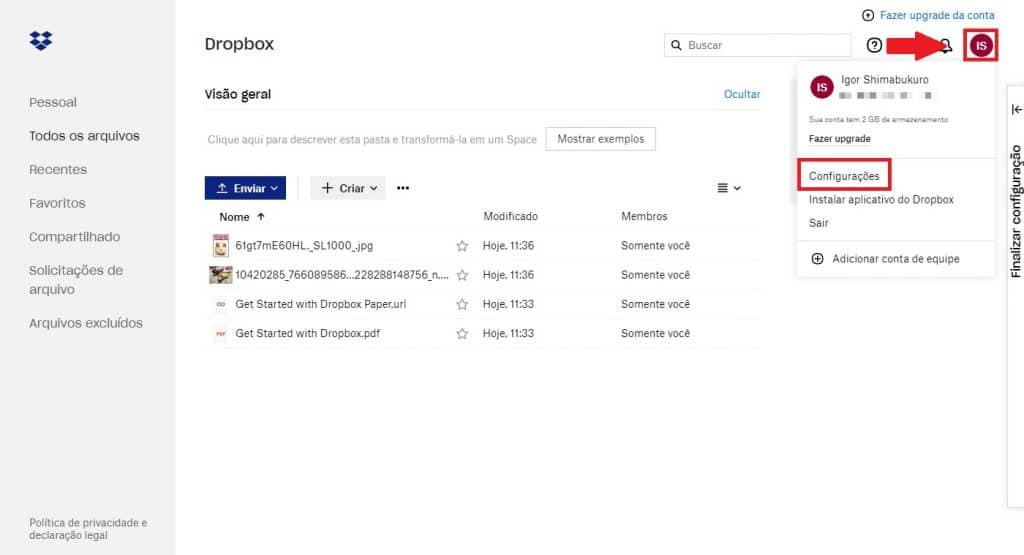1024x555 pixels.
Task: Star Get Started with Dropbox.pdf
Action: [x=462, y=334]
